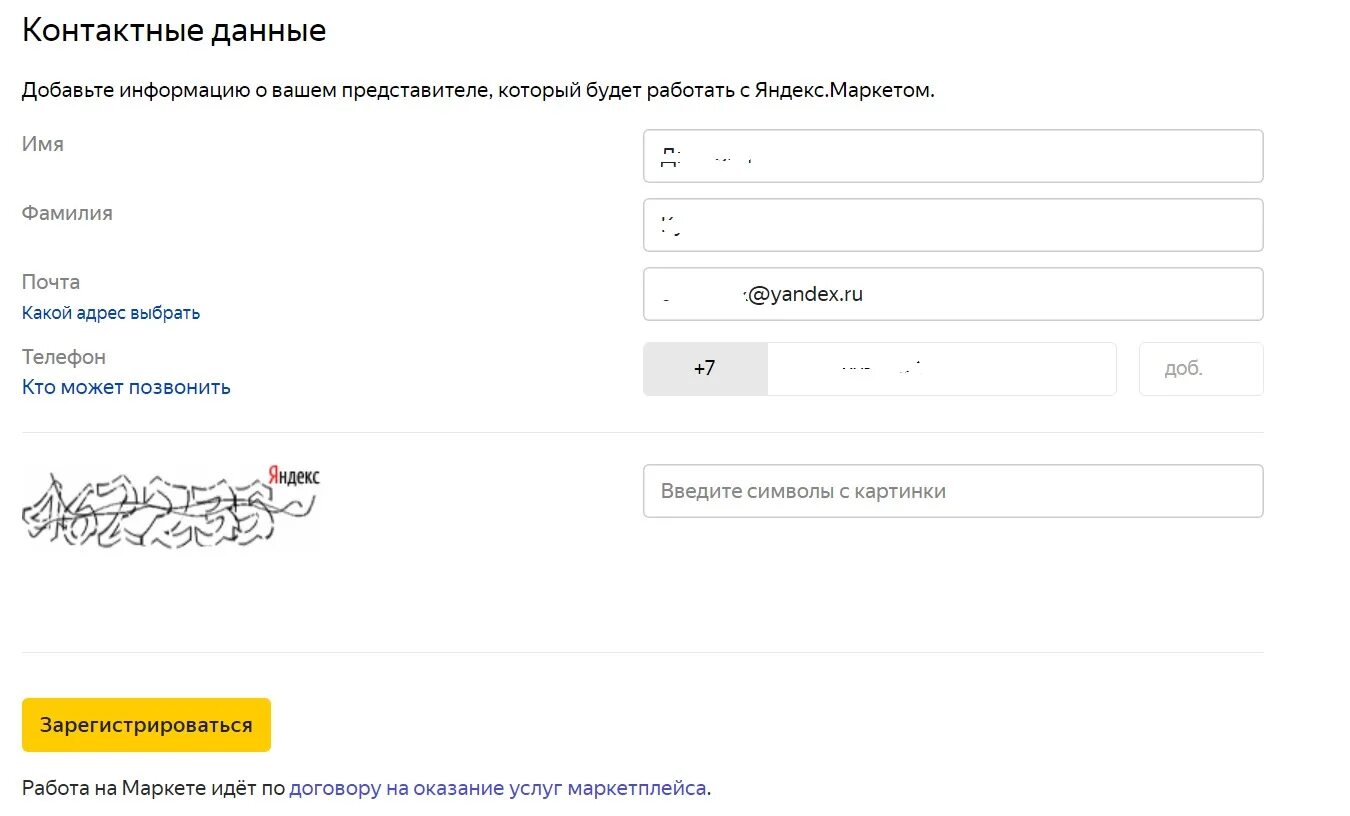Click the phone number input field

click(x=941, y=369)
